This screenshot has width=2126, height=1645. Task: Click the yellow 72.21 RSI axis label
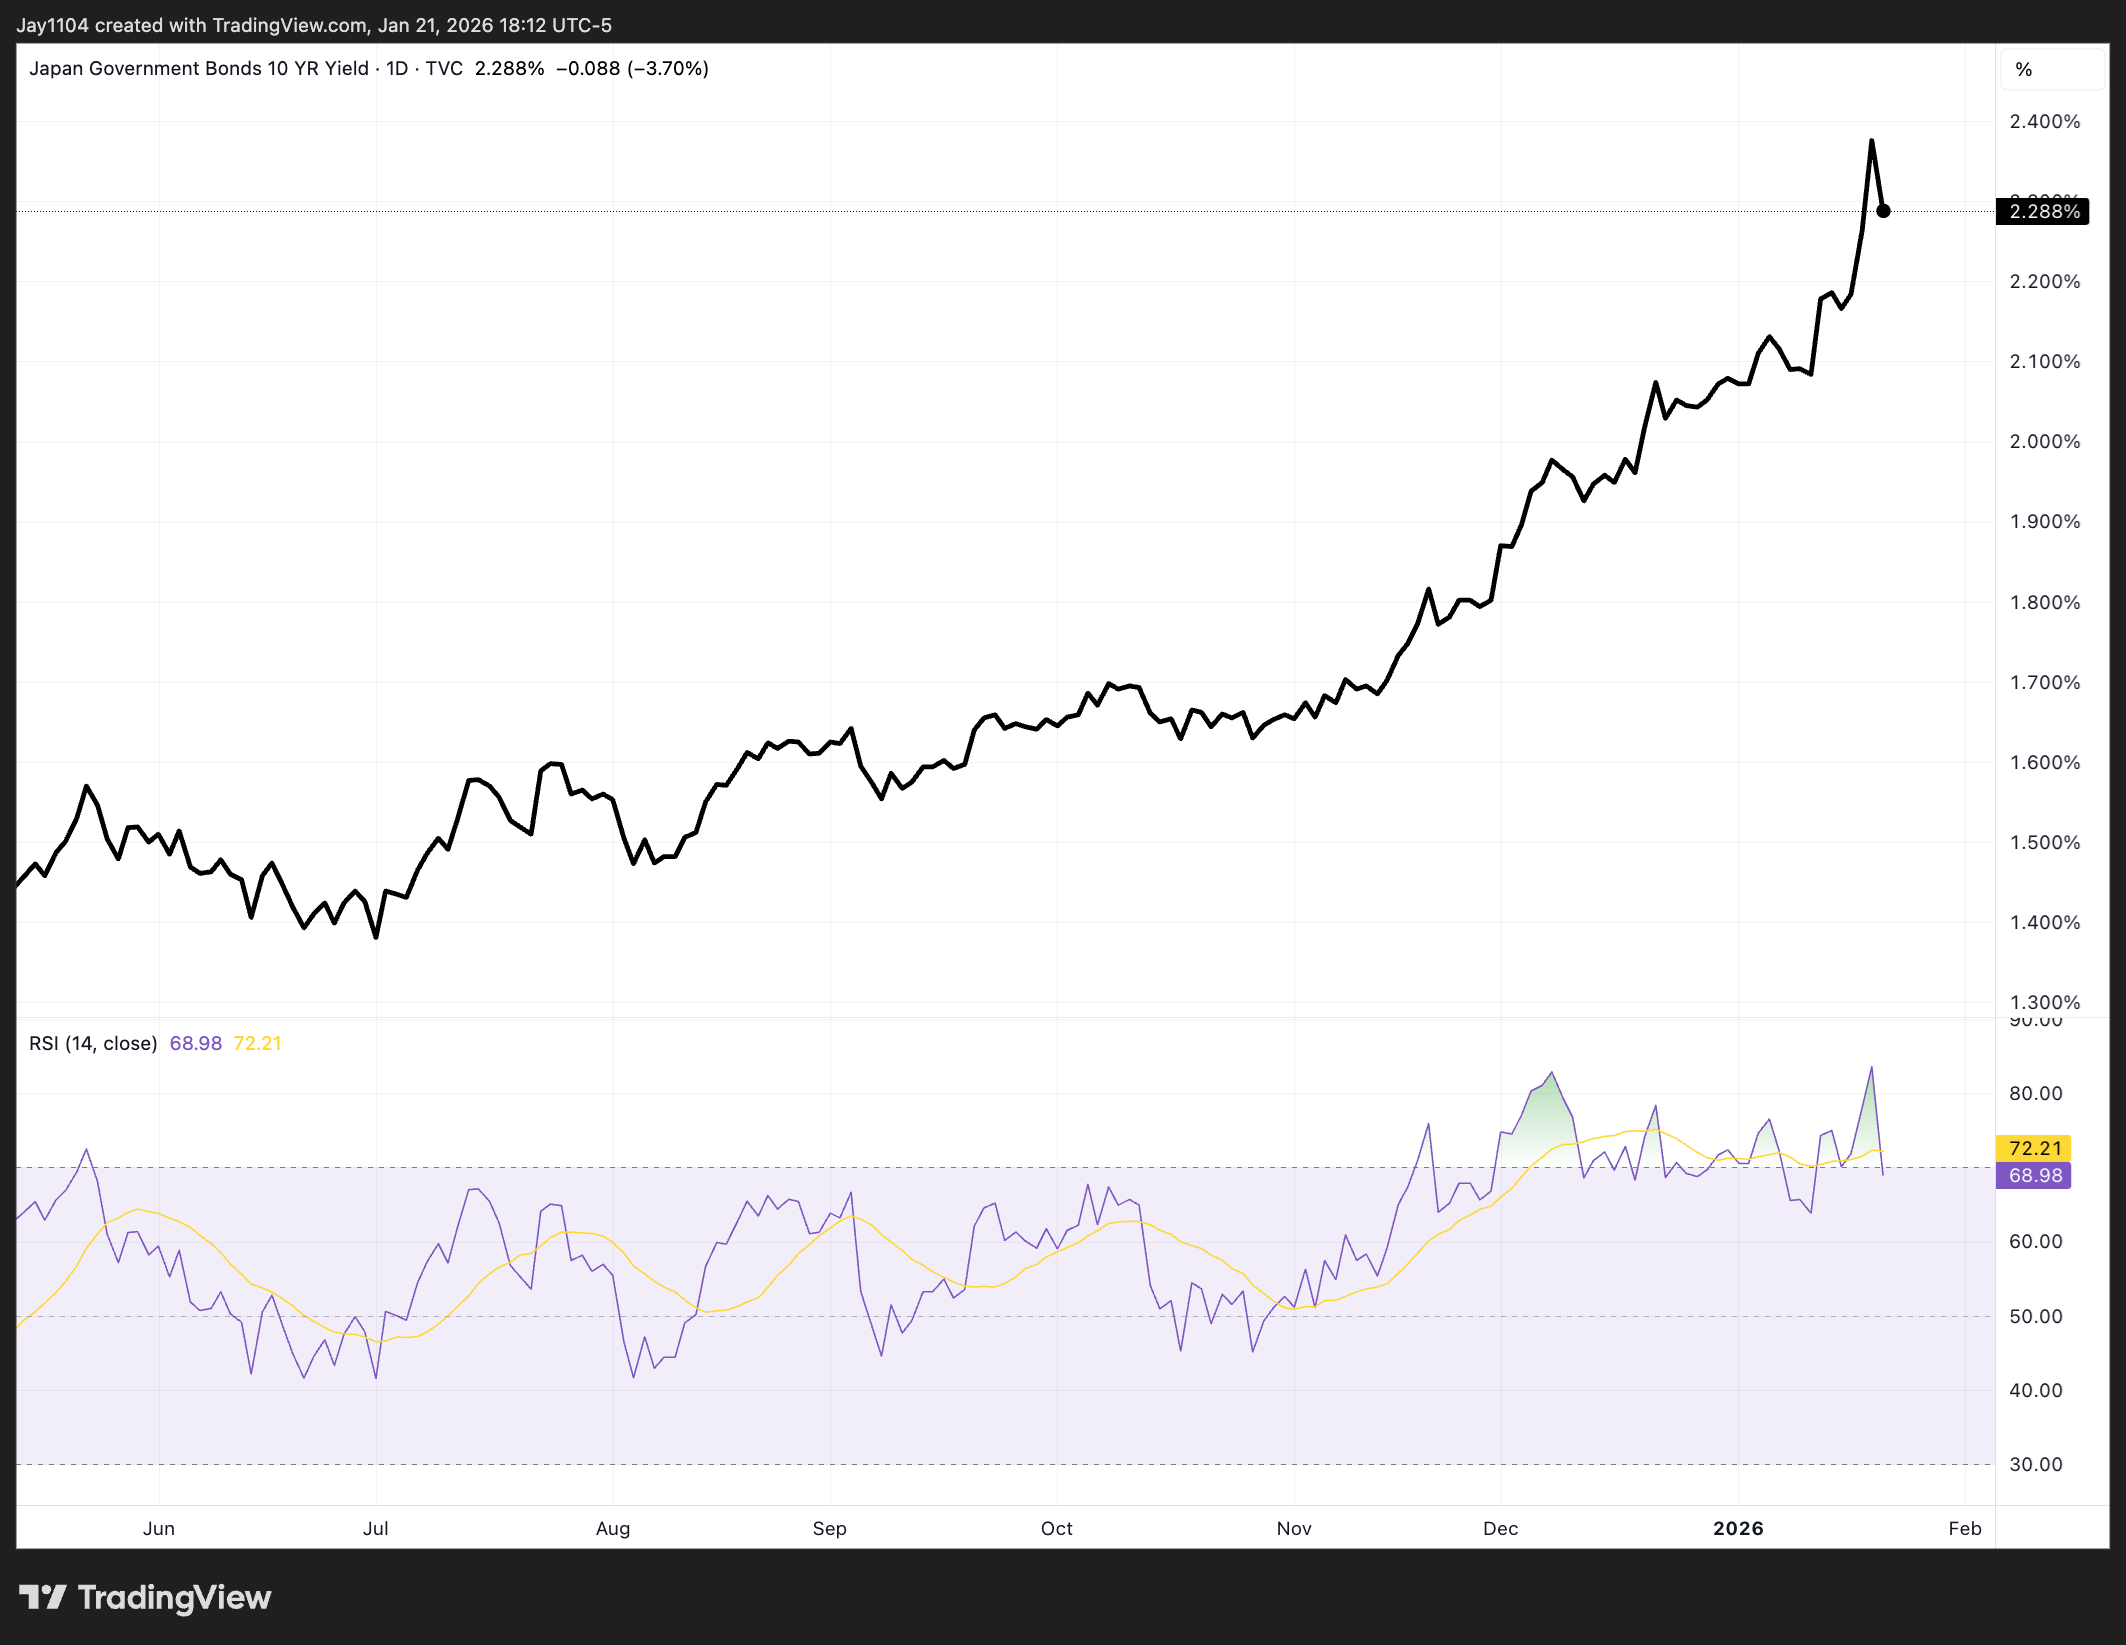click(2035, 1148)
